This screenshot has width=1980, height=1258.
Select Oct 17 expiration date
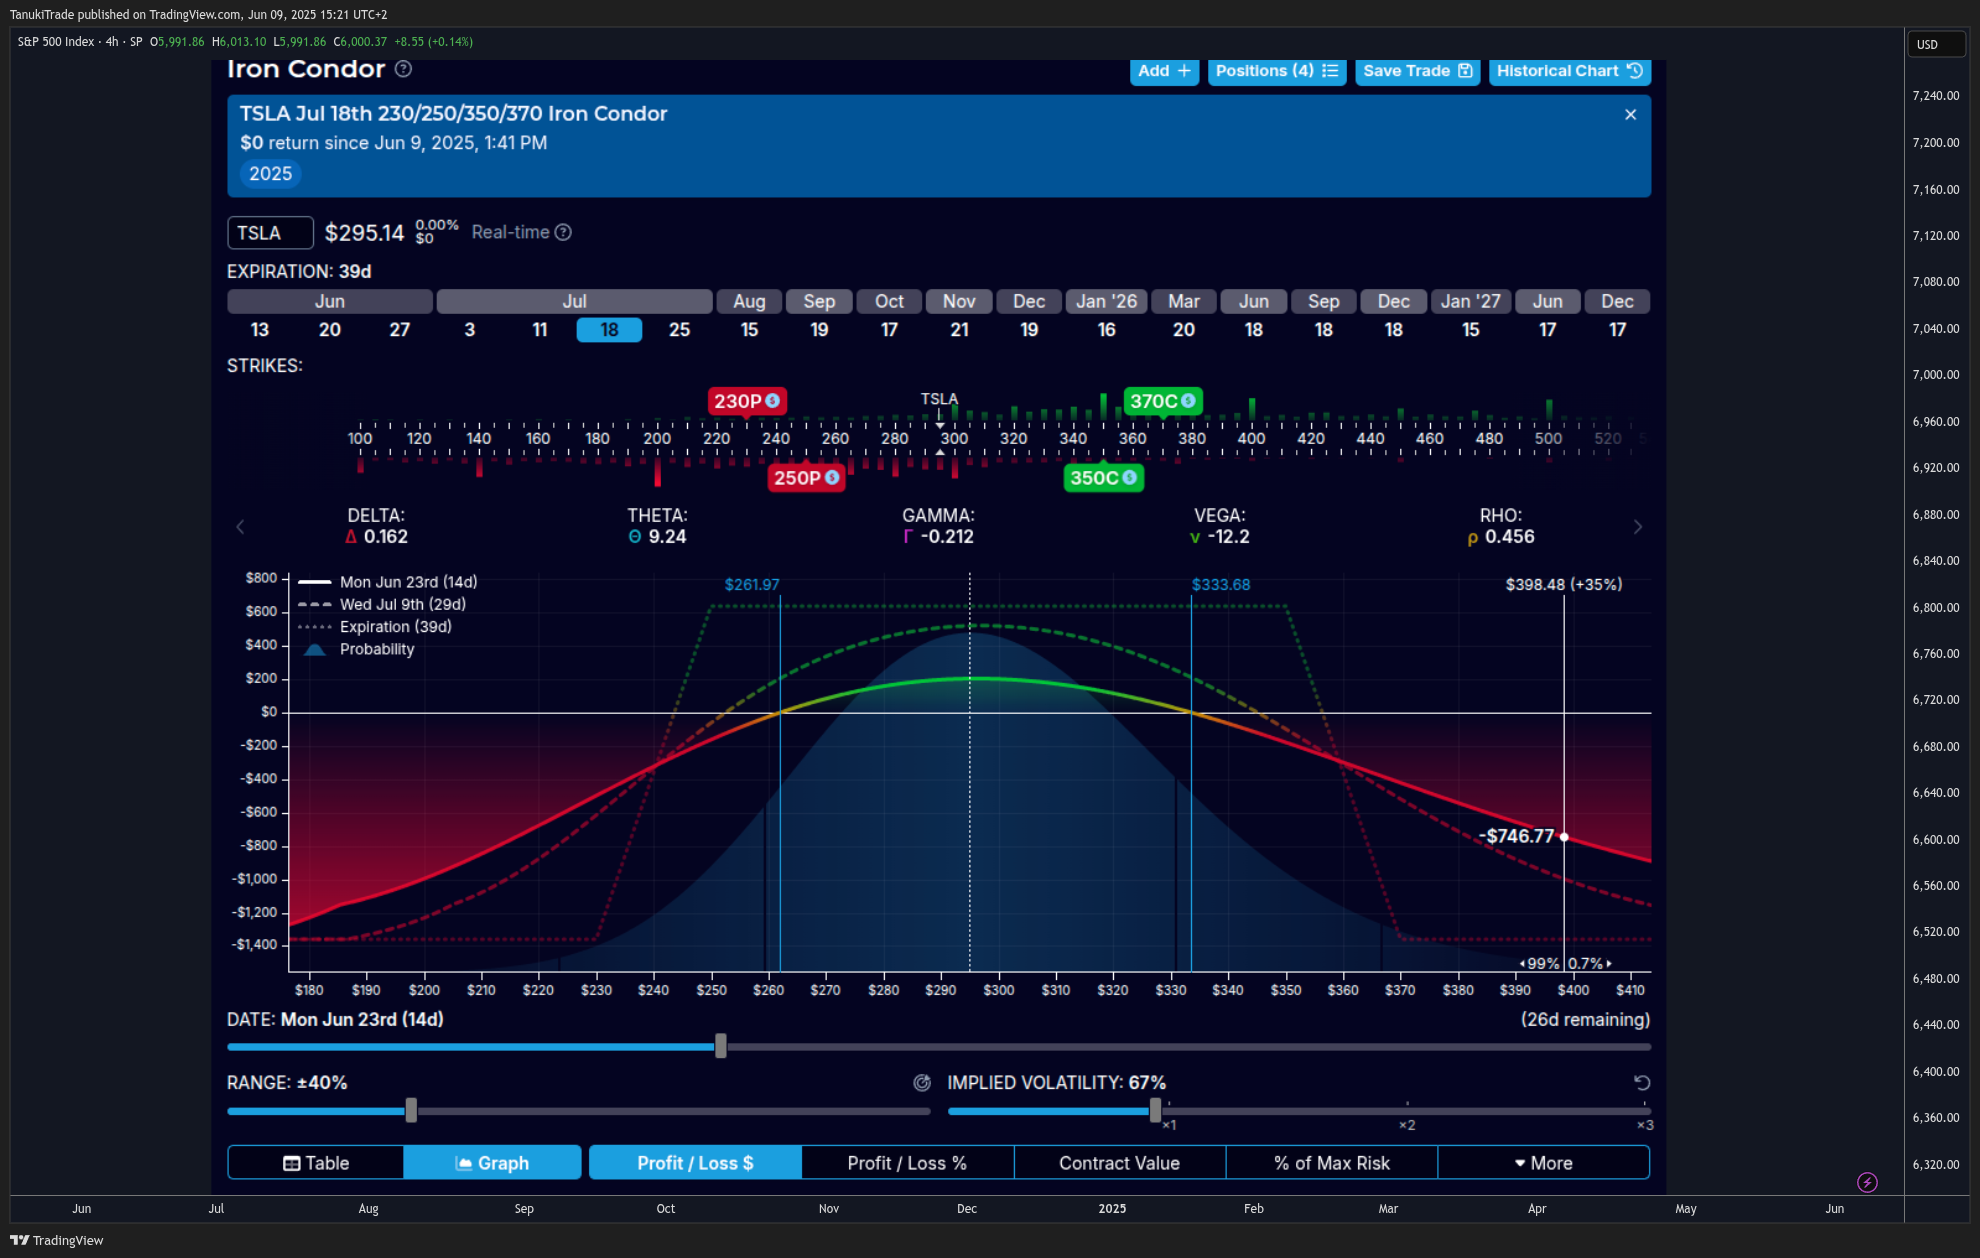[889, 330]
